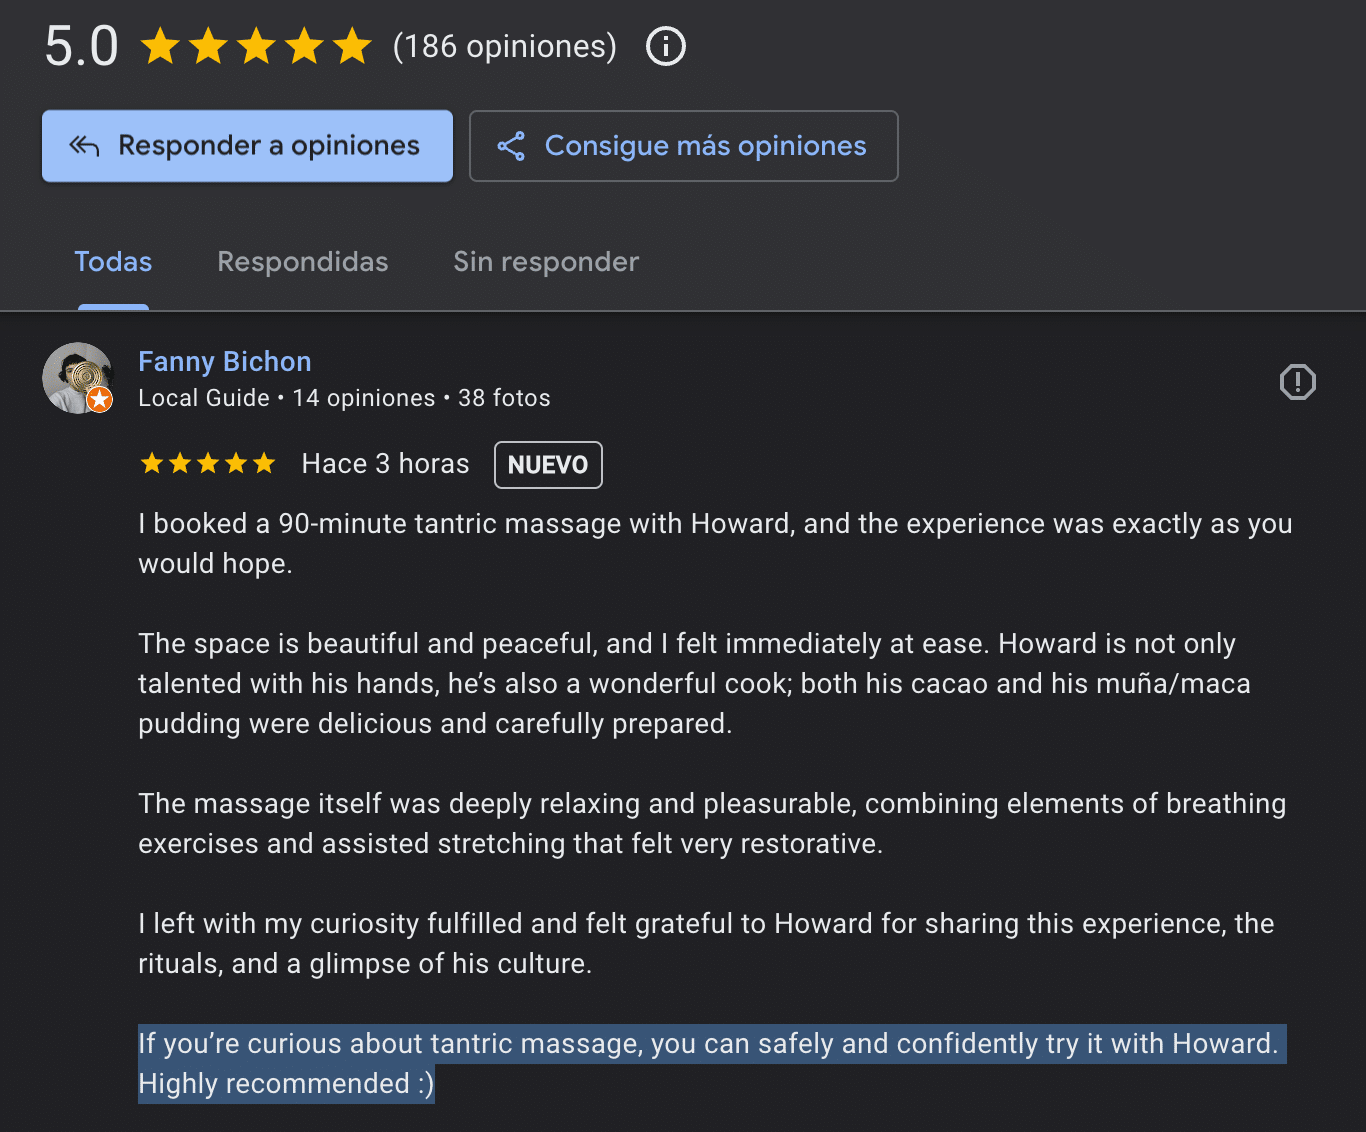Click the (186 opiniones) review count
The height and width of the screenshot is (1132, 1366).
pyautogui.click(x=504, y=46)
